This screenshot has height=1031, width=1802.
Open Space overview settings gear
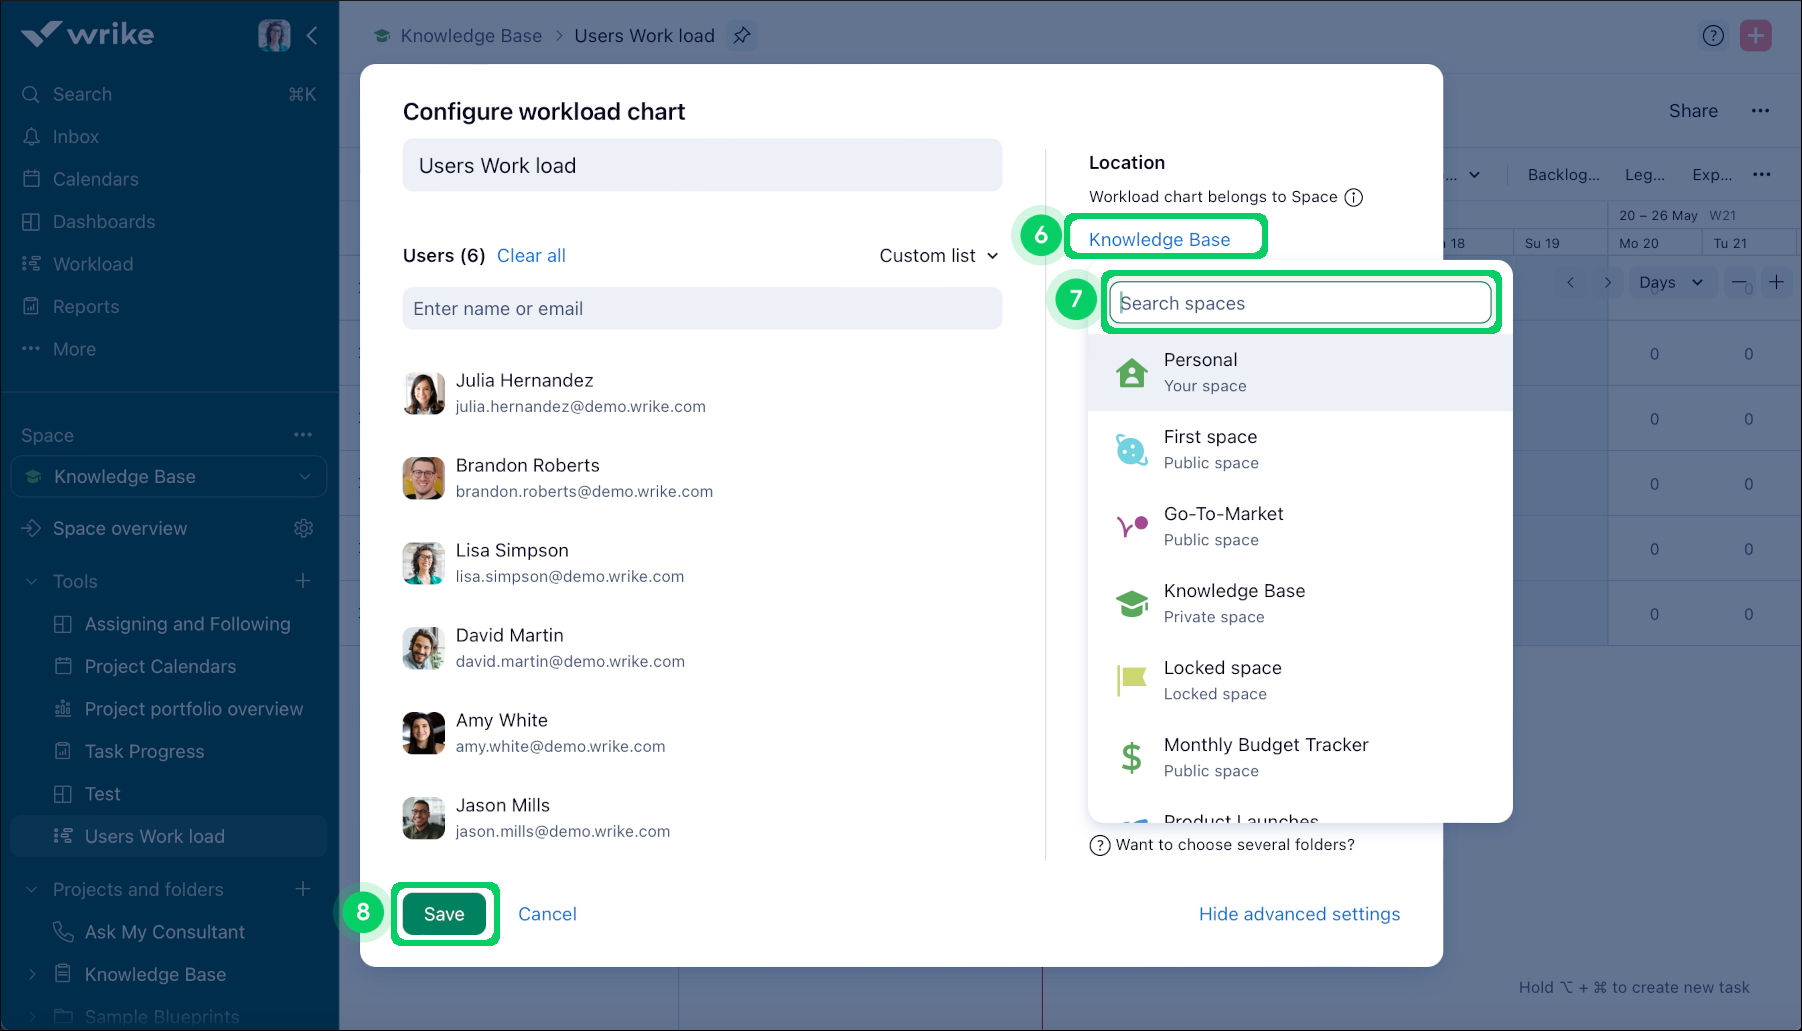click(304, 528)
